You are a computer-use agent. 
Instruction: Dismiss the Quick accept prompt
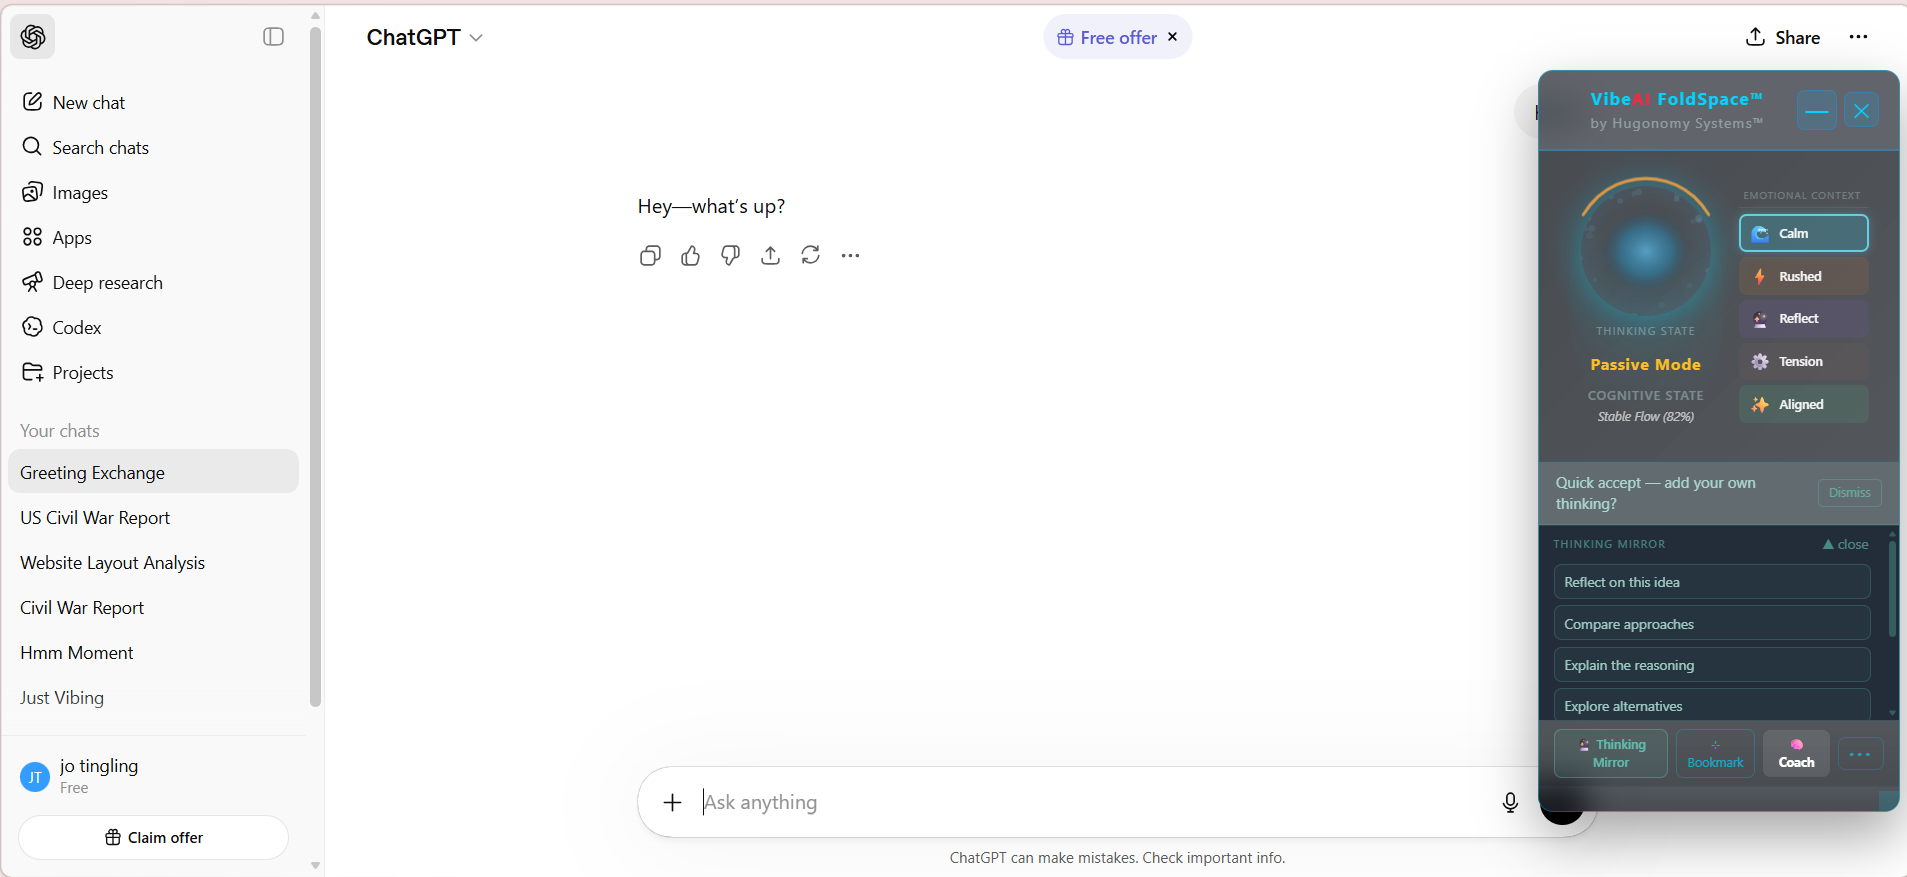pos(1850,492)
